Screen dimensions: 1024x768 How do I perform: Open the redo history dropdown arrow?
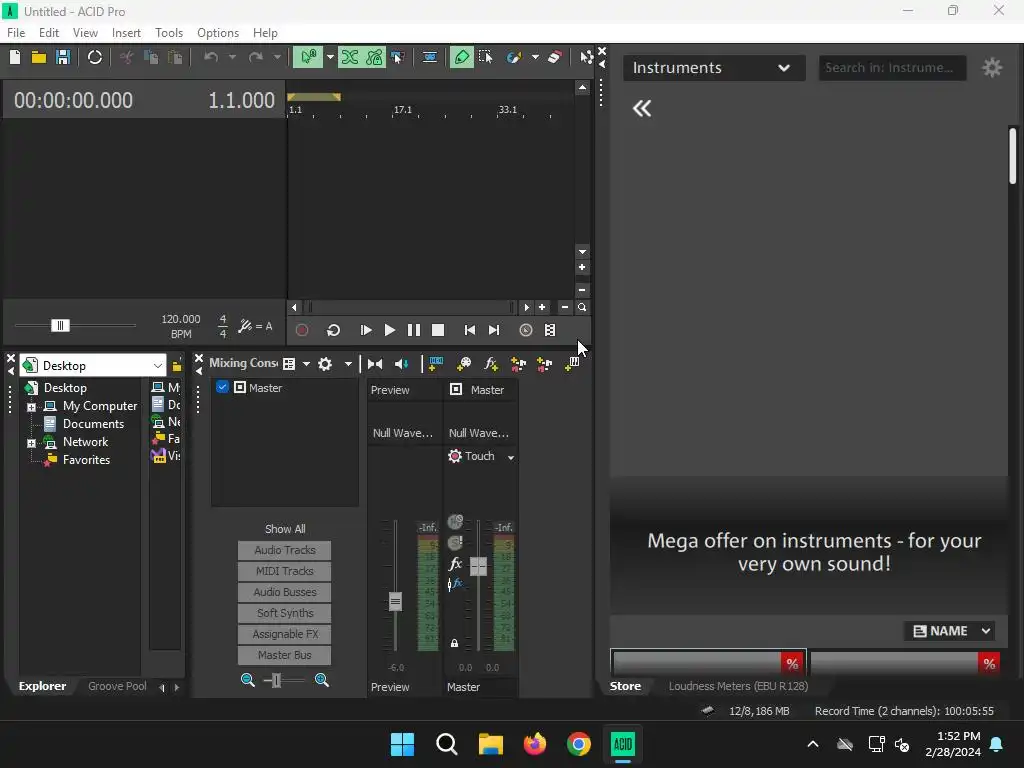[277, 57]
